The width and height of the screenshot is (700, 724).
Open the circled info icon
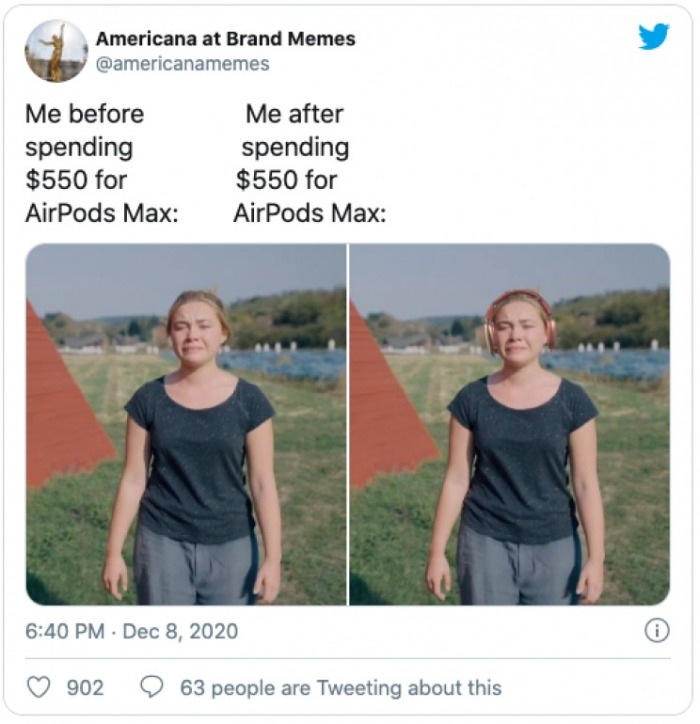[657, 631]
